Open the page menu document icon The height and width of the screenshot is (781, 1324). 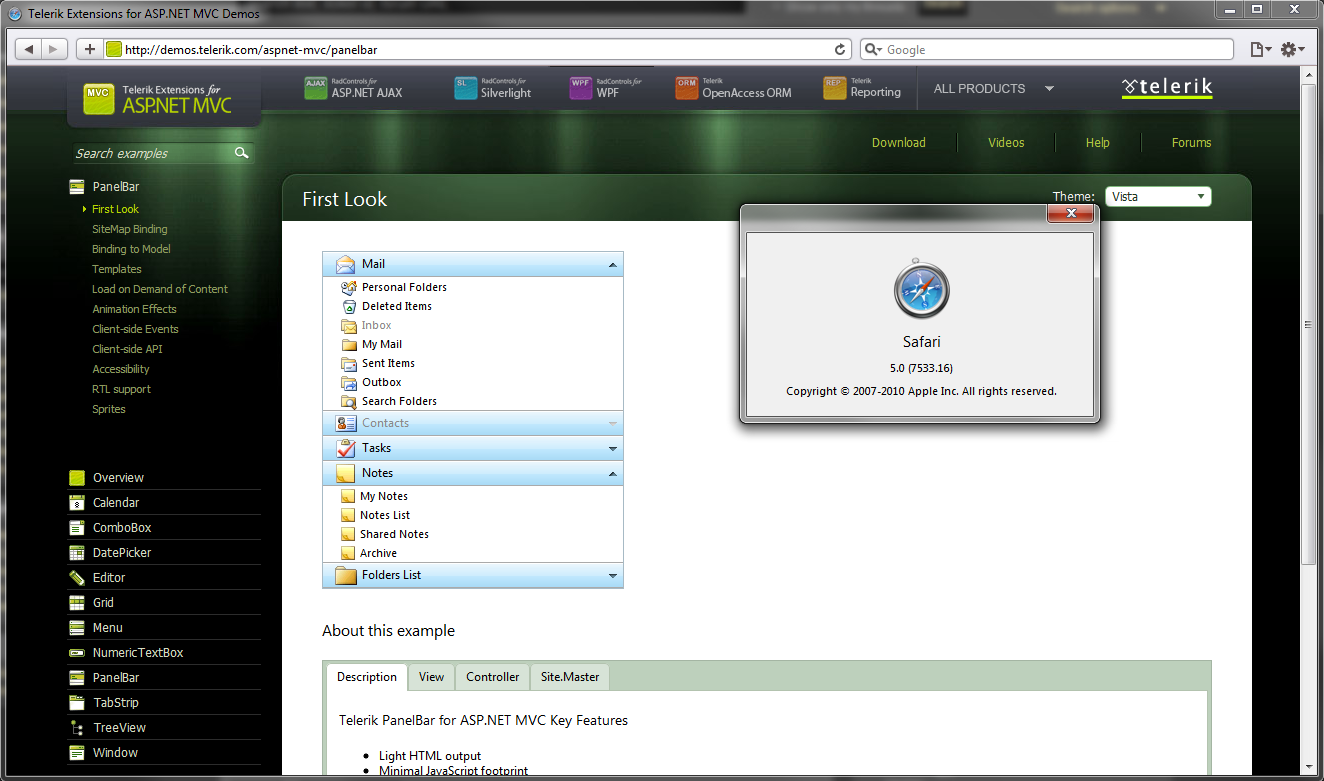click(1261, 49)
